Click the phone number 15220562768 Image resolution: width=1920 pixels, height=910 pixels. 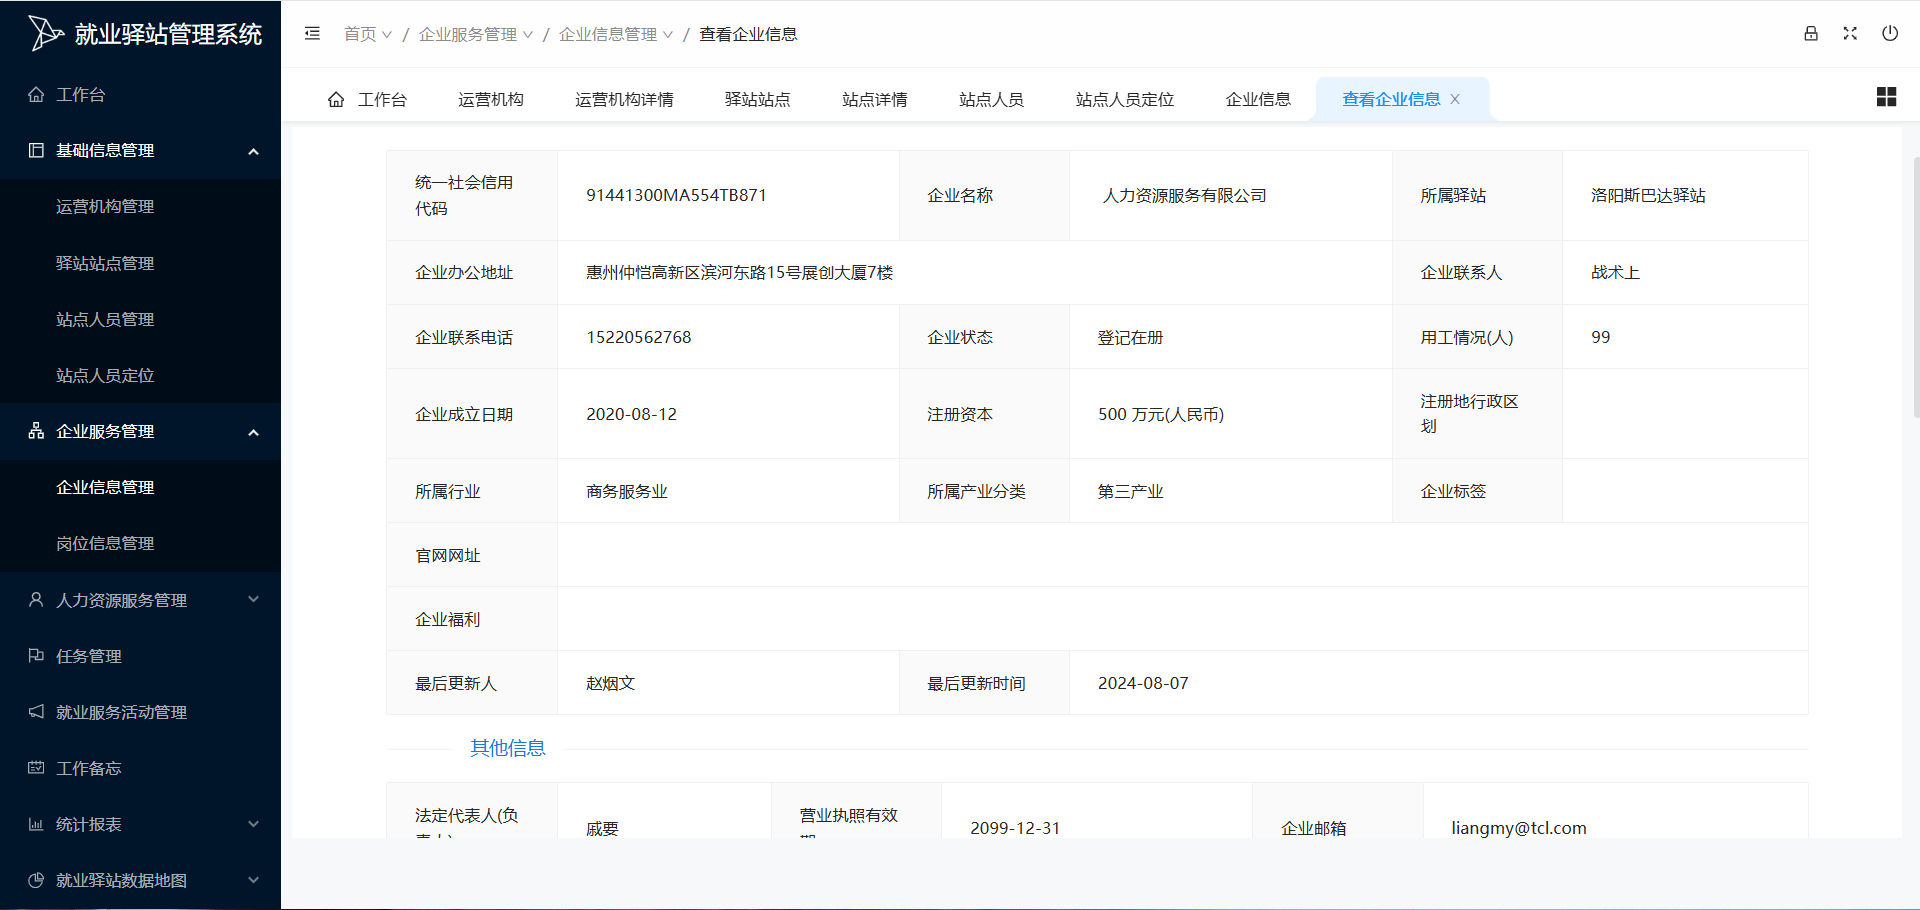click(x=638, y=337)
